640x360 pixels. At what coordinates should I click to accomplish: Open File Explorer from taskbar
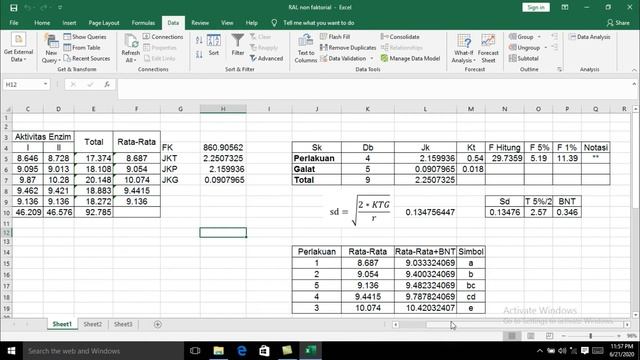pos(218,351)
